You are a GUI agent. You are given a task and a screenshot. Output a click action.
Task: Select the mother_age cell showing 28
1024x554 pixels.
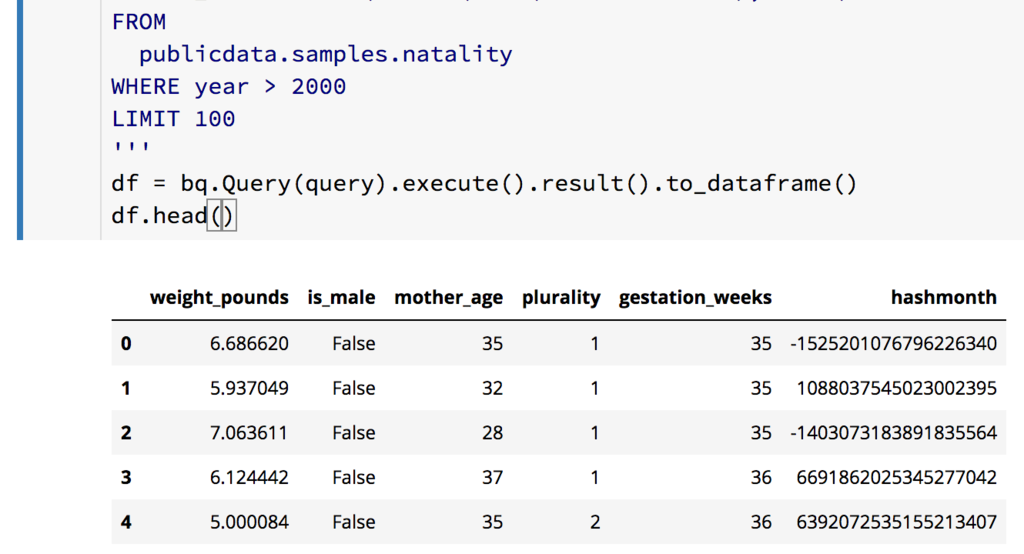click(492, 433)
